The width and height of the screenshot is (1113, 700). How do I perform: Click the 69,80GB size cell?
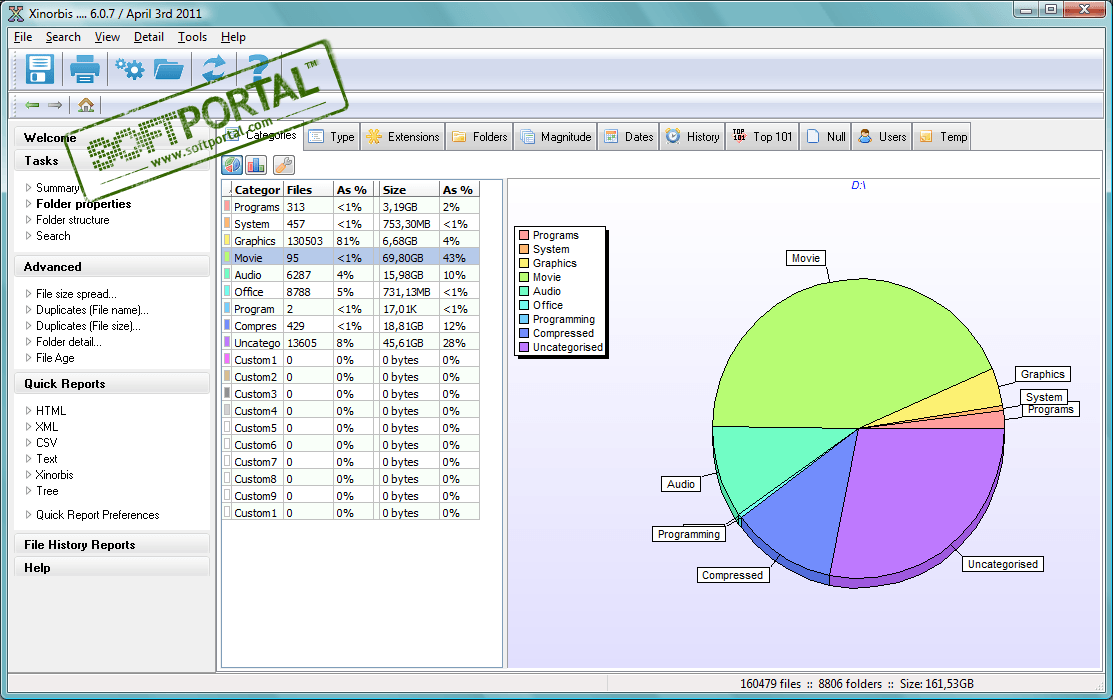(408, 258)
